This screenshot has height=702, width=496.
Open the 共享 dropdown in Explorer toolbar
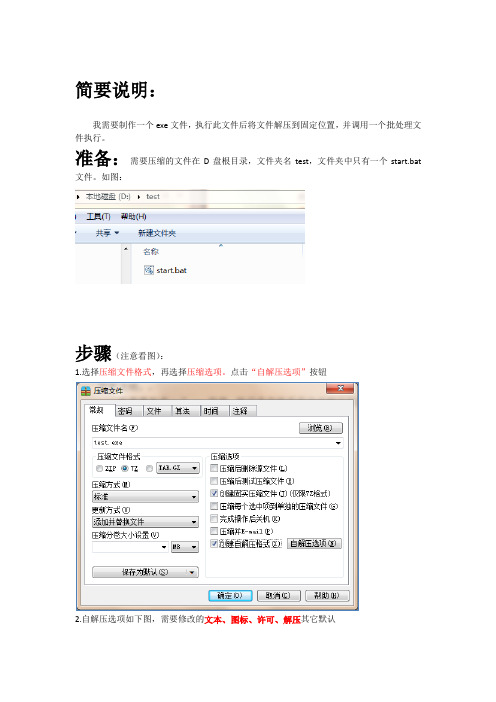click(107, 233)
